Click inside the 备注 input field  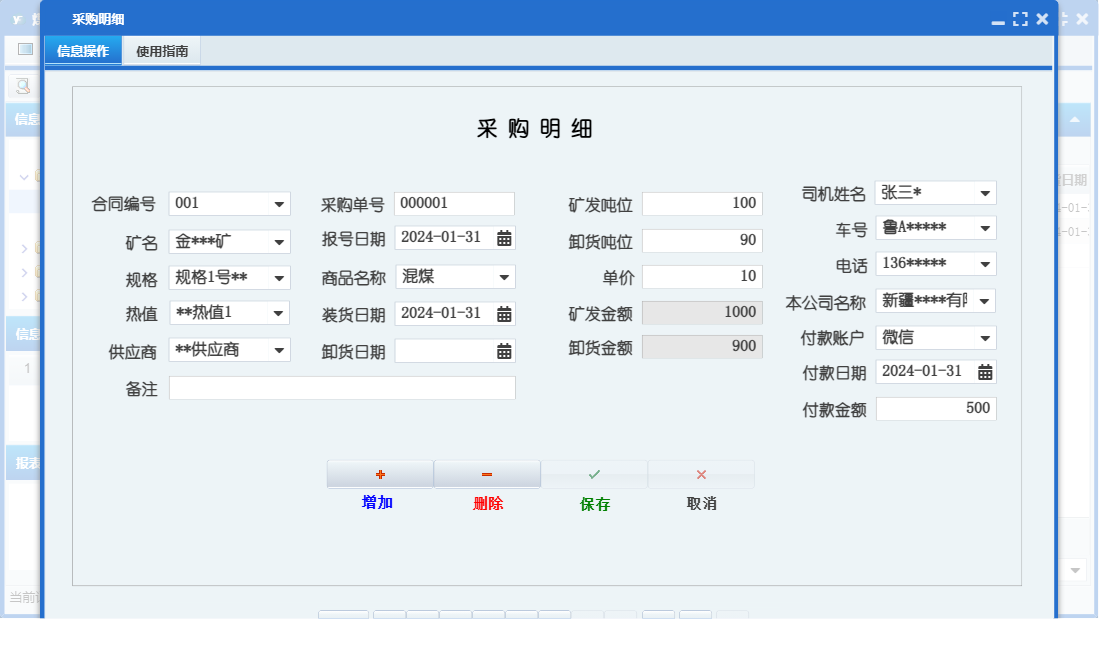(x=342, y=388)
